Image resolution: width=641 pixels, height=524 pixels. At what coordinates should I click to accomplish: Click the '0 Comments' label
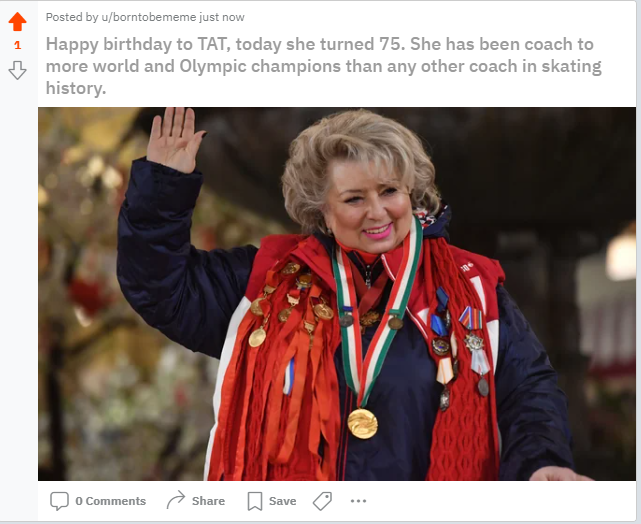click(110, 501)
